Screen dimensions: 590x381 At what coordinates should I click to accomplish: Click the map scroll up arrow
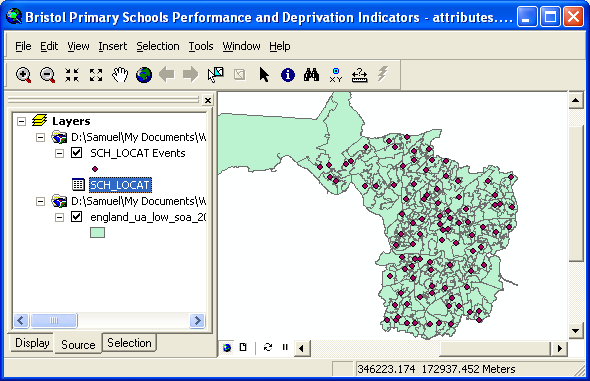pos(576,100)
